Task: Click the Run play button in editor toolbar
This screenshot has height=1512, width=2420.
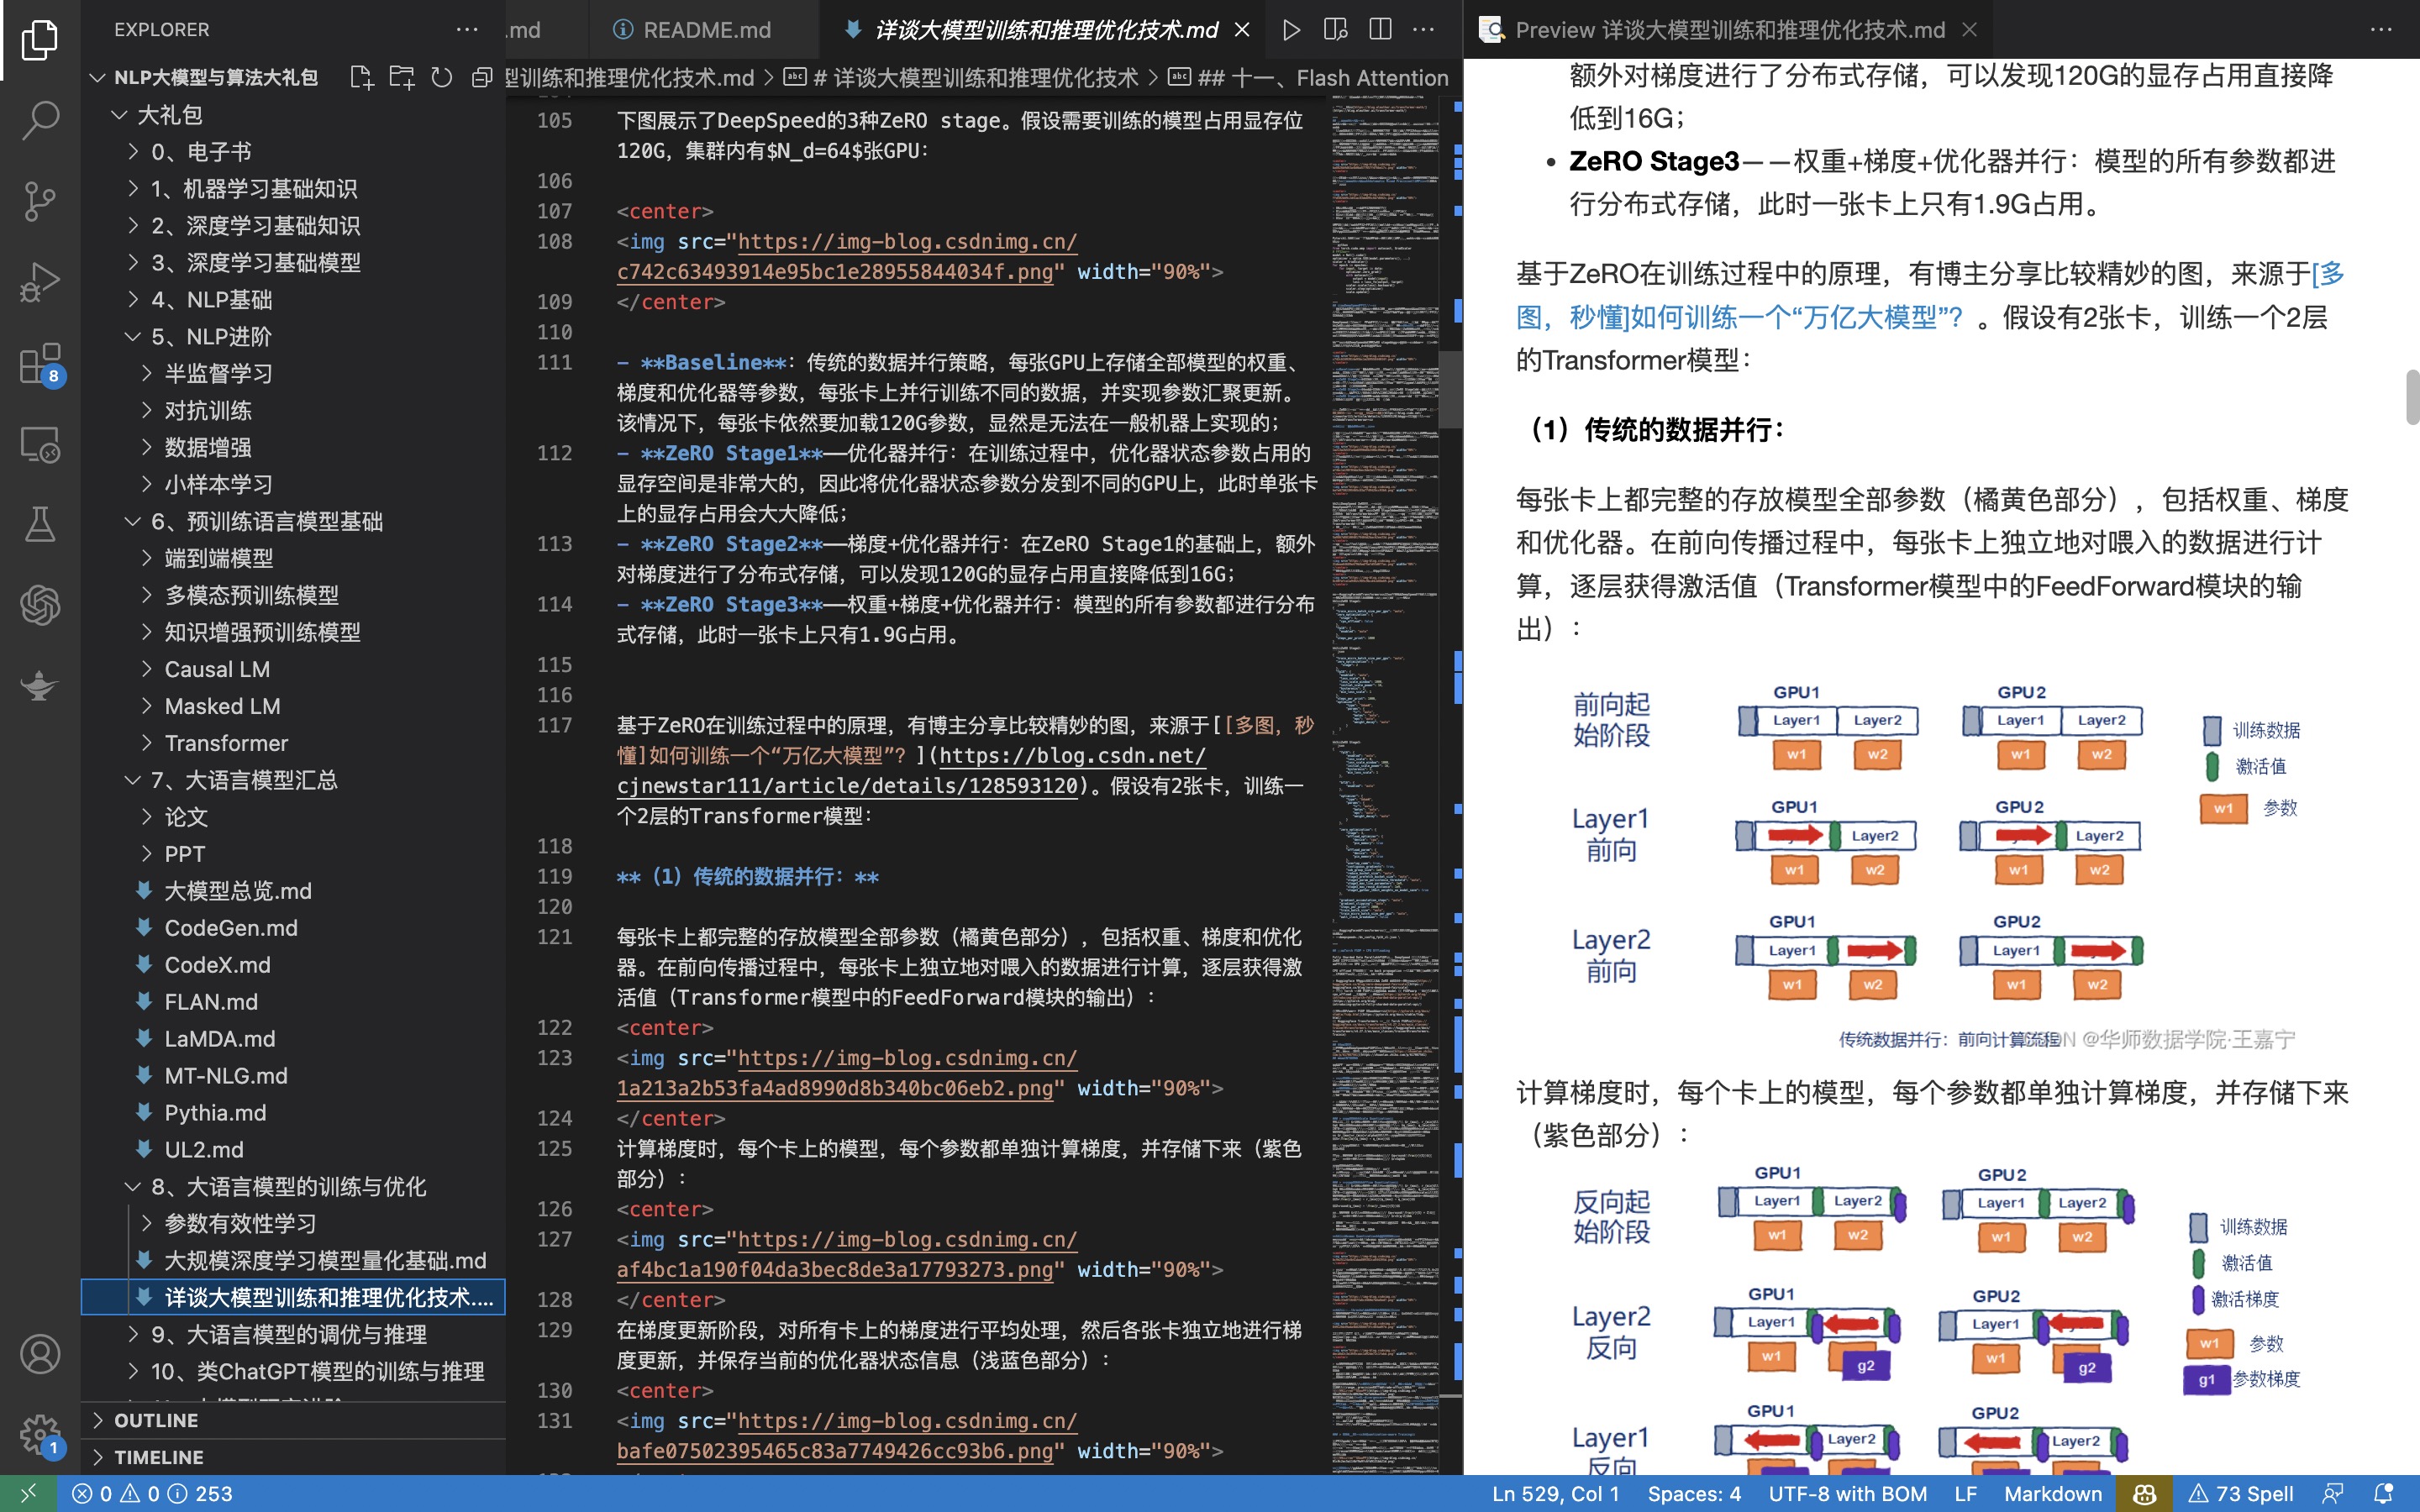Action: 1291,30
